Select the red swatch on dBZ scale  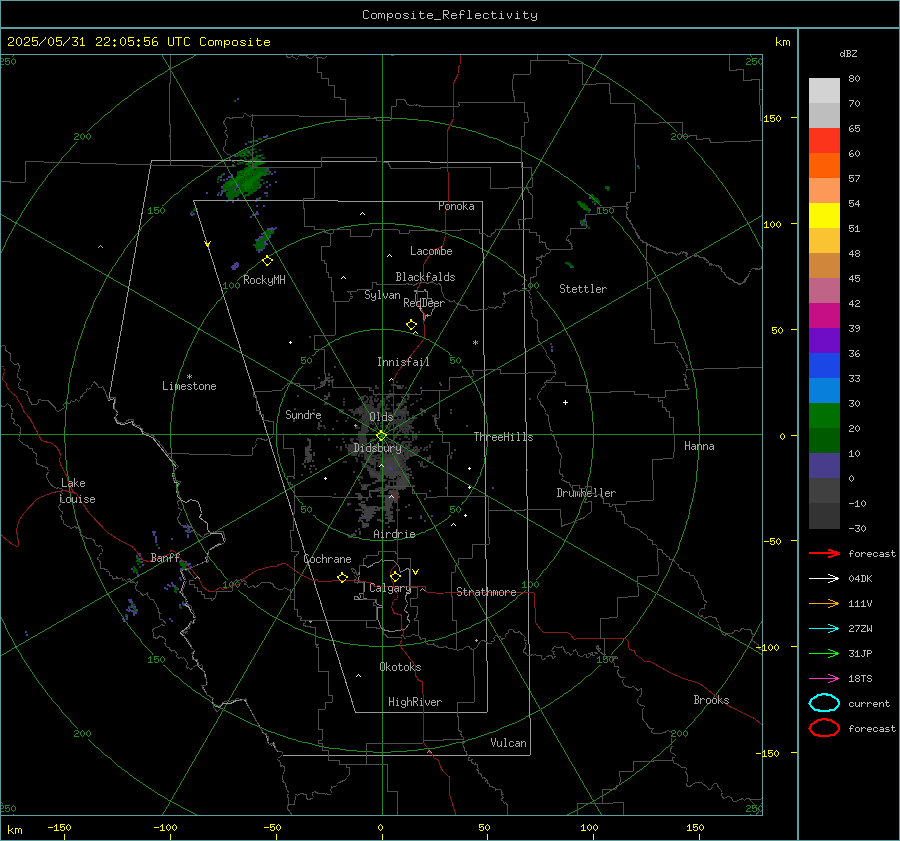pyautogui.click(x=824, y=140)
